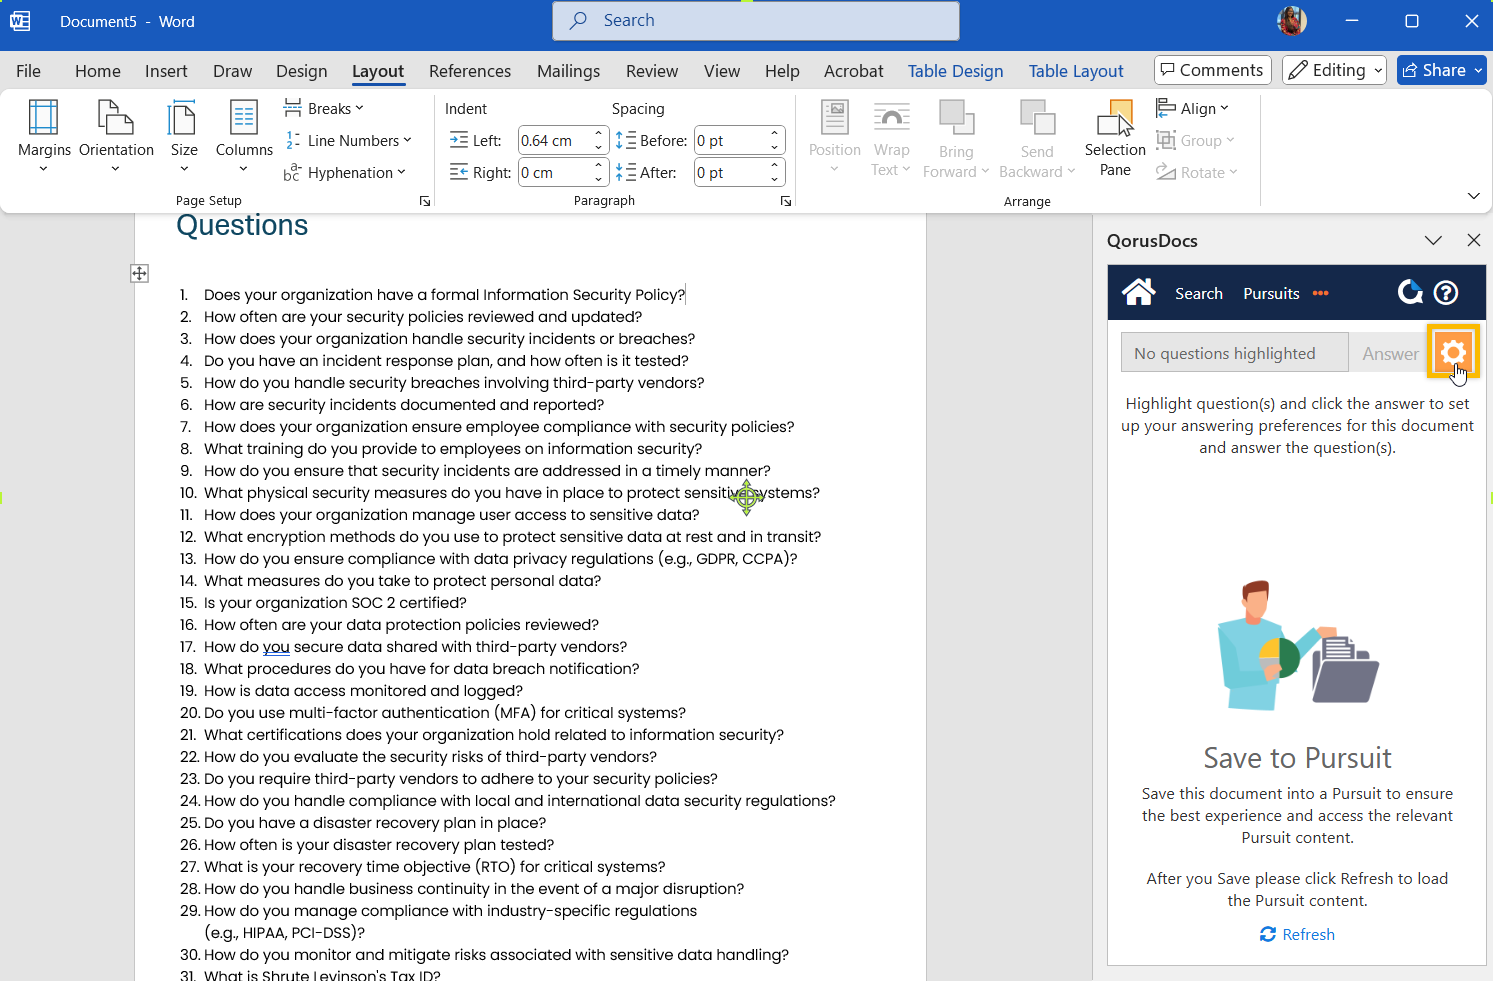Open the Table Design tab

point(955,71)
